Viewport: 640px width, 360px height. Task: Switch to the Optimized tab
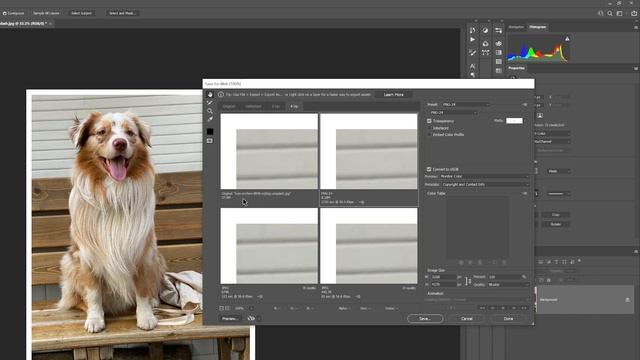click(253, 106)
